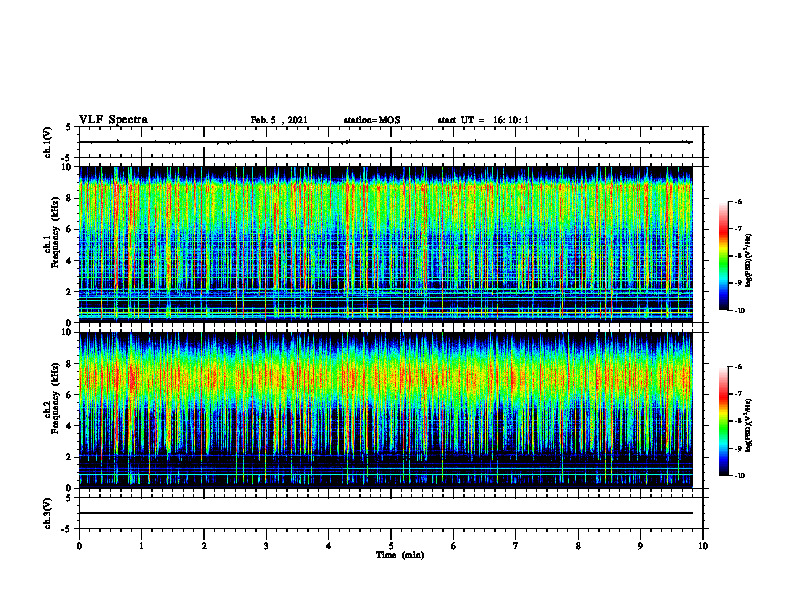Click the 'ch.3(V)' axis label
The image size is (792, 612).
[x=48, y=513]
